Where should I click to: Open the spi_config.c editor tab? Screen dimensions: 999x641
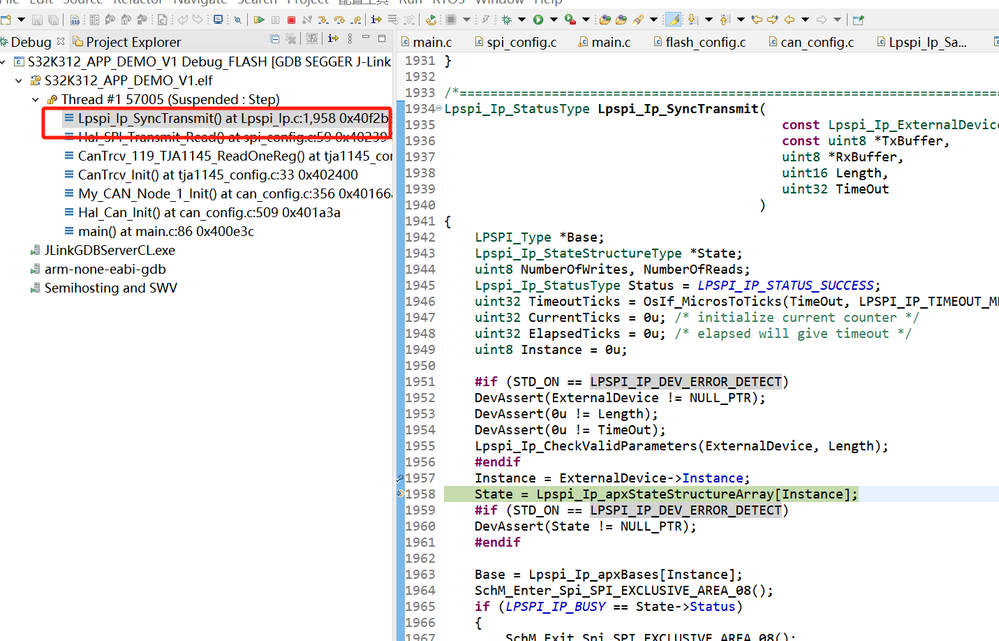coord(515,42)
